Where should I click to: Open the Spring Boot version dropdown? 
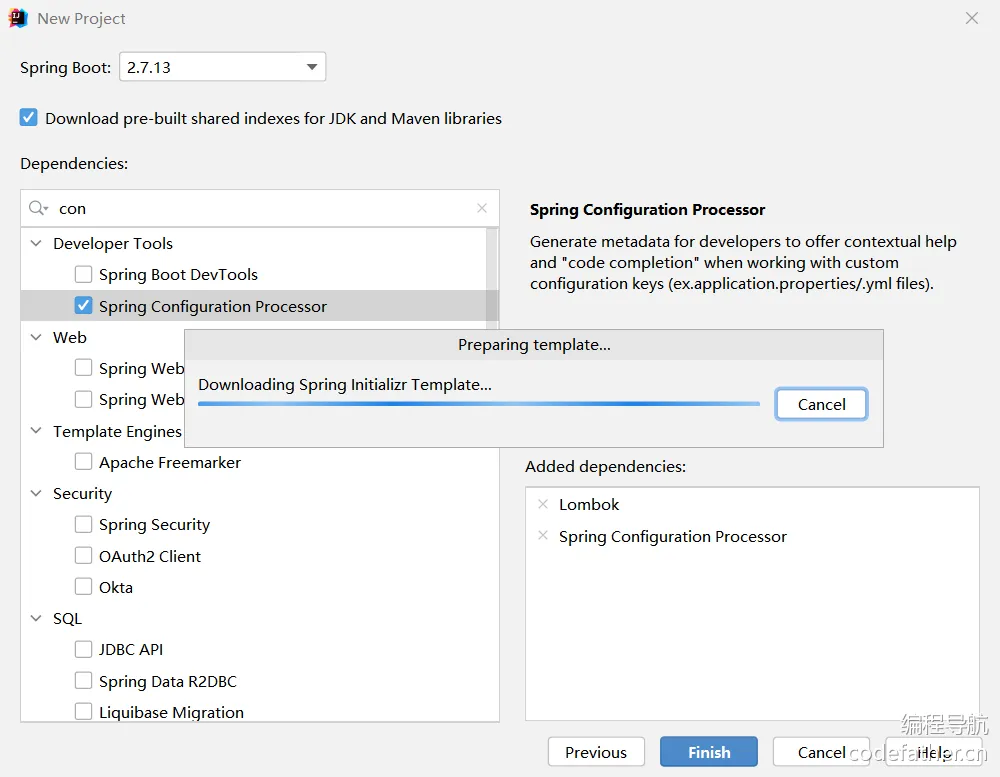223,67
